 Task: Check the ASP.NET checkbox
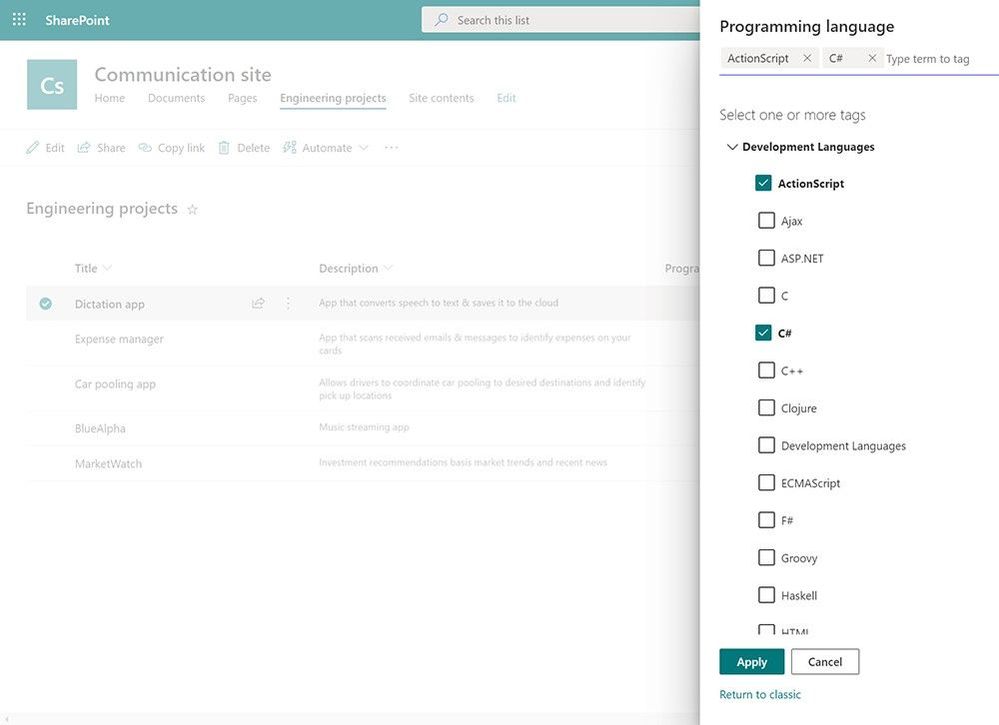pos(766,258)
